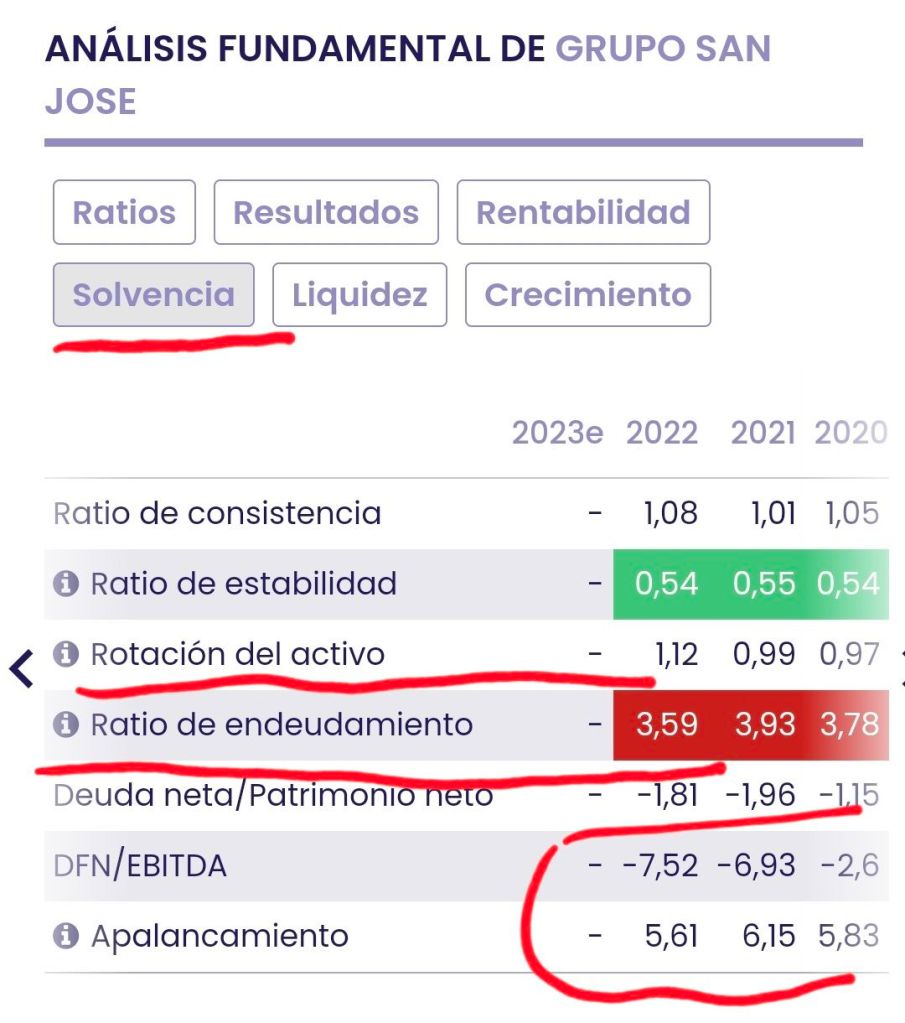Click info icon beside Ratio de estabilidad
This screenshot has width=905, height=1023.
click(x=66, y=583)
